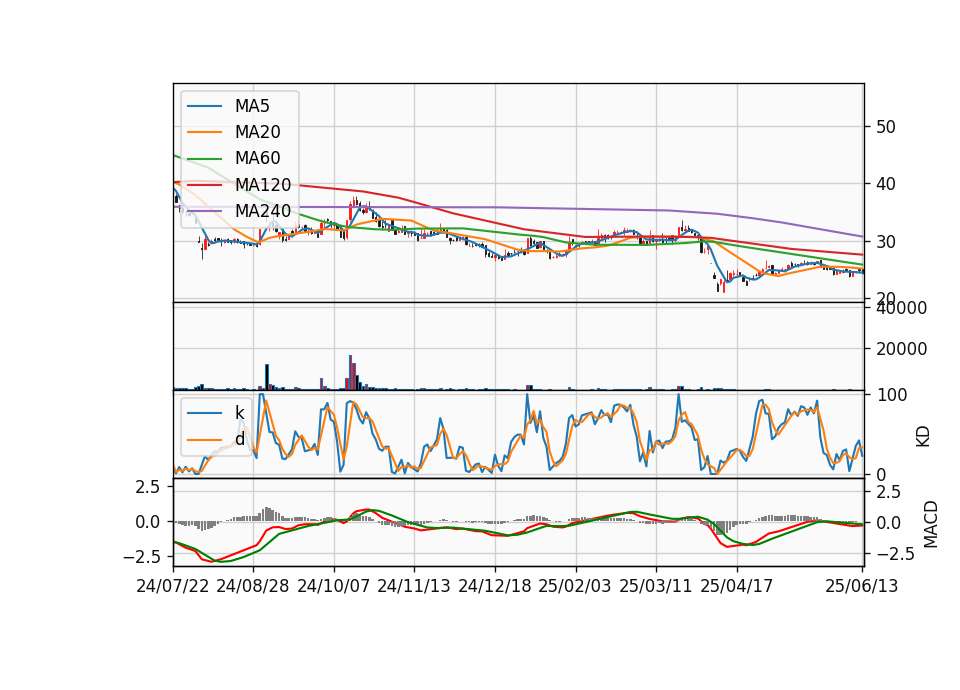Click the MA20 legend label
The width and height of the screenshot is (960, 690).
click(x=257, y=132)
